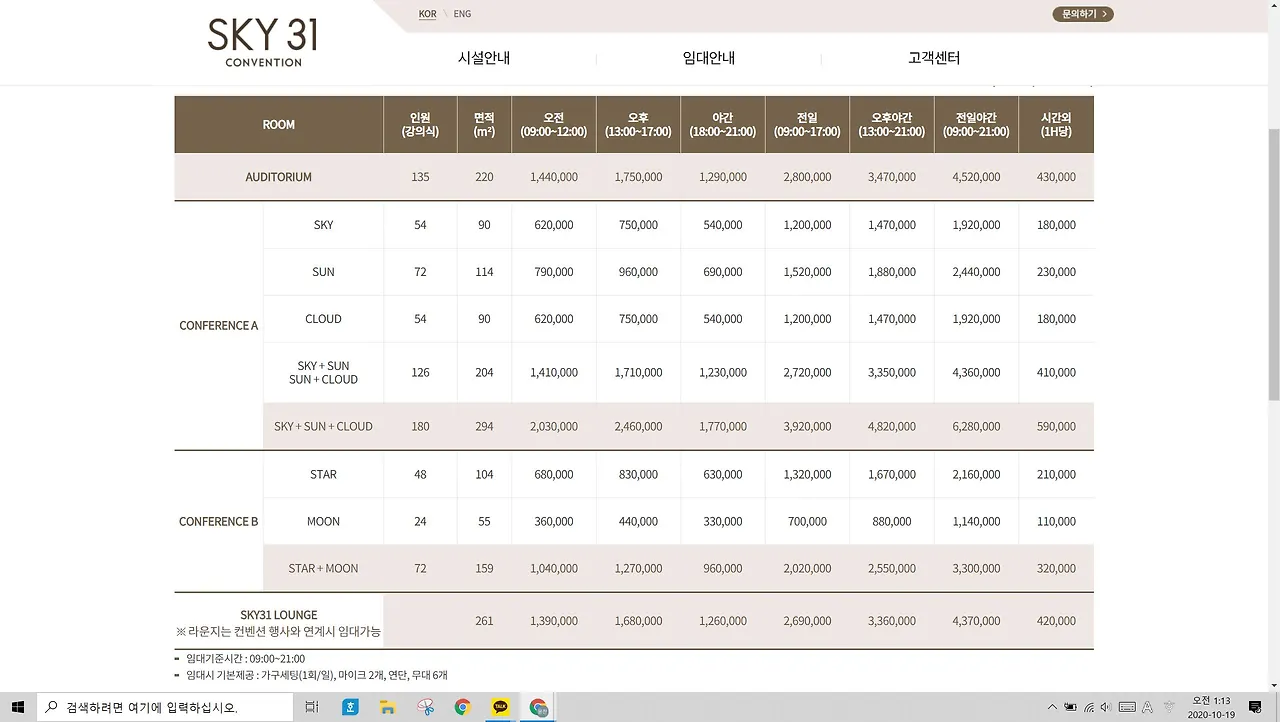The image size is (1280, 722).
Task: Open the first Chrome taskbar icon
Action: [x=463, y=707]
